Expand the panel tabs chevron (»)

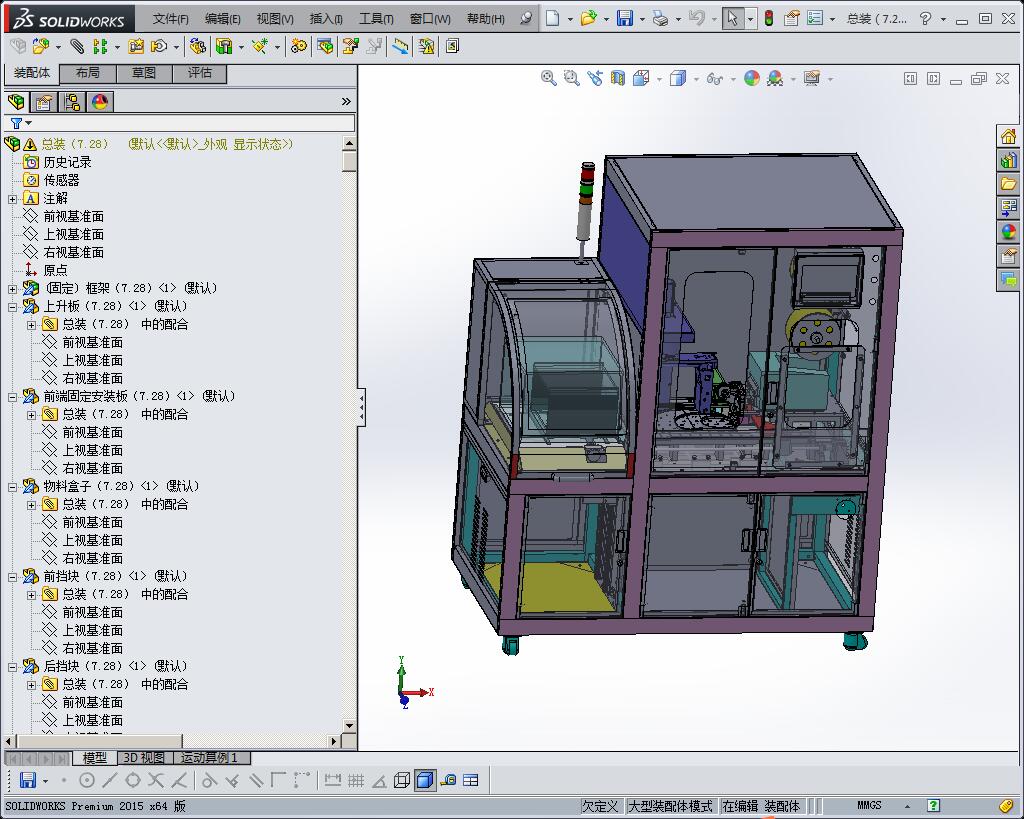346,101
